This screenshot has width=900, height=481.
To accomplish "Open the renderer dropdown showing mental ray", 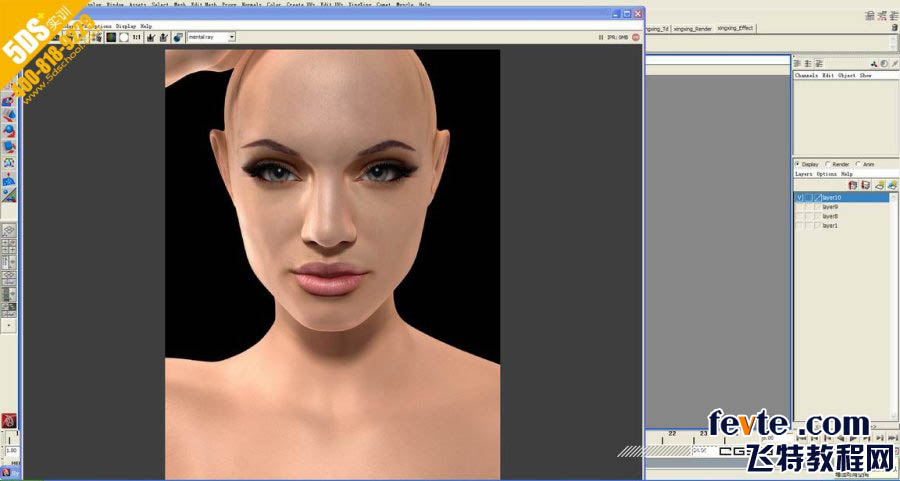I will tap(211, 37).
